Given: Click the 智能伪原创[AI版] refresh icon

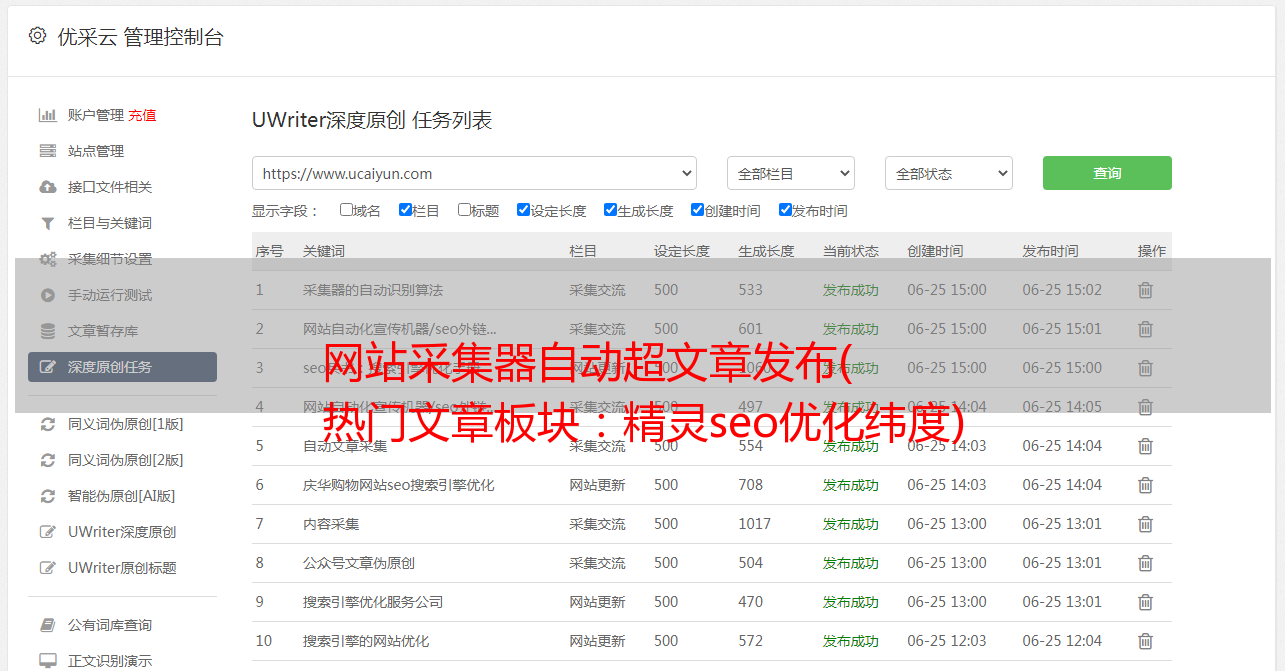Looking at the screenshot, I should click(x=47, y=496).
